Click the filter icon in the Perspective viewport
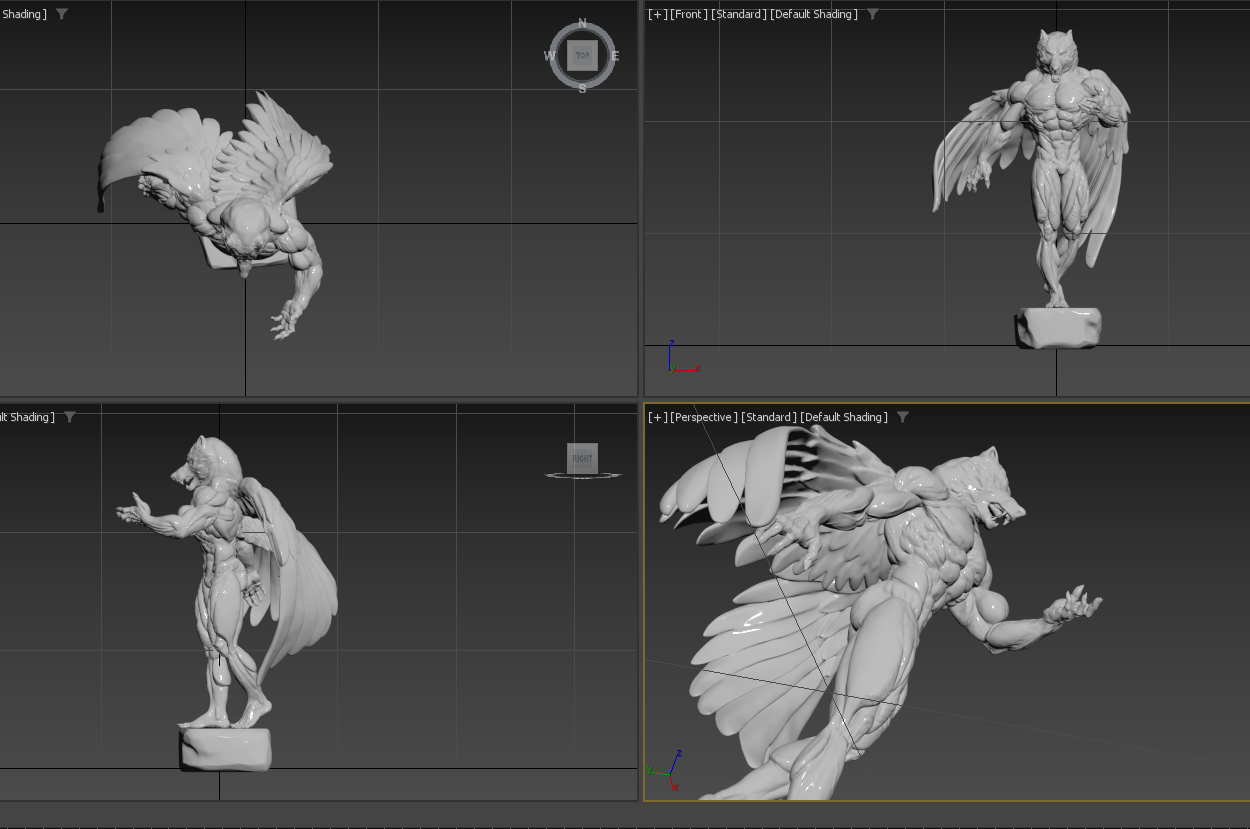 tap(903, 417)
